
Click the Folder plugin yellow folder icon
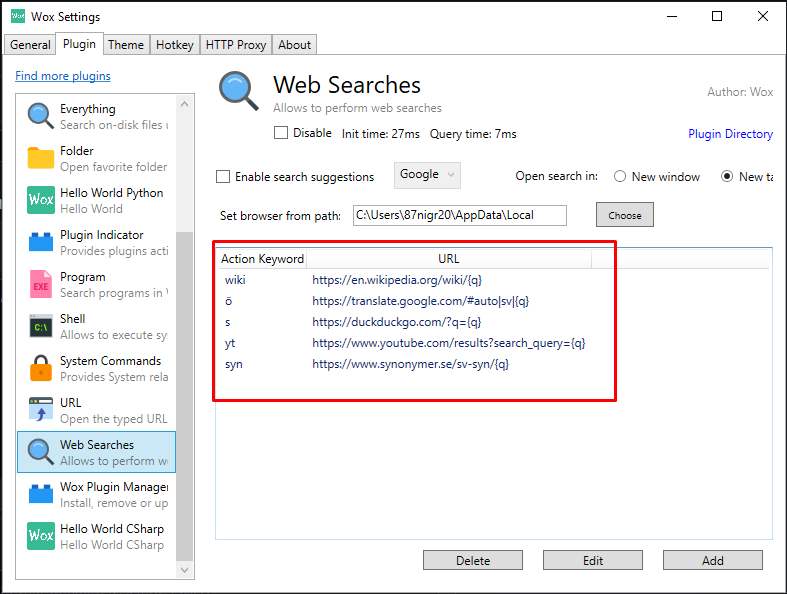(x=41, y=158)
